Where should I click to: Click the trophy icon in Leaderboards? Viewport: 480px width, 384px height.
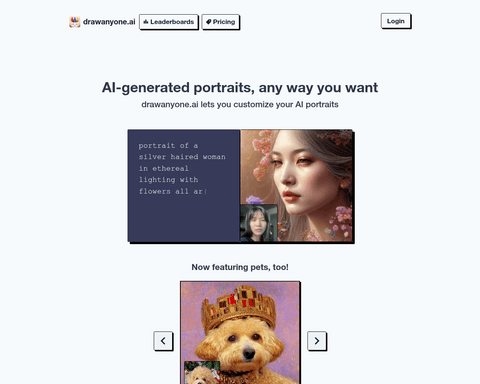pyautogui.click(x=146, y=22)
